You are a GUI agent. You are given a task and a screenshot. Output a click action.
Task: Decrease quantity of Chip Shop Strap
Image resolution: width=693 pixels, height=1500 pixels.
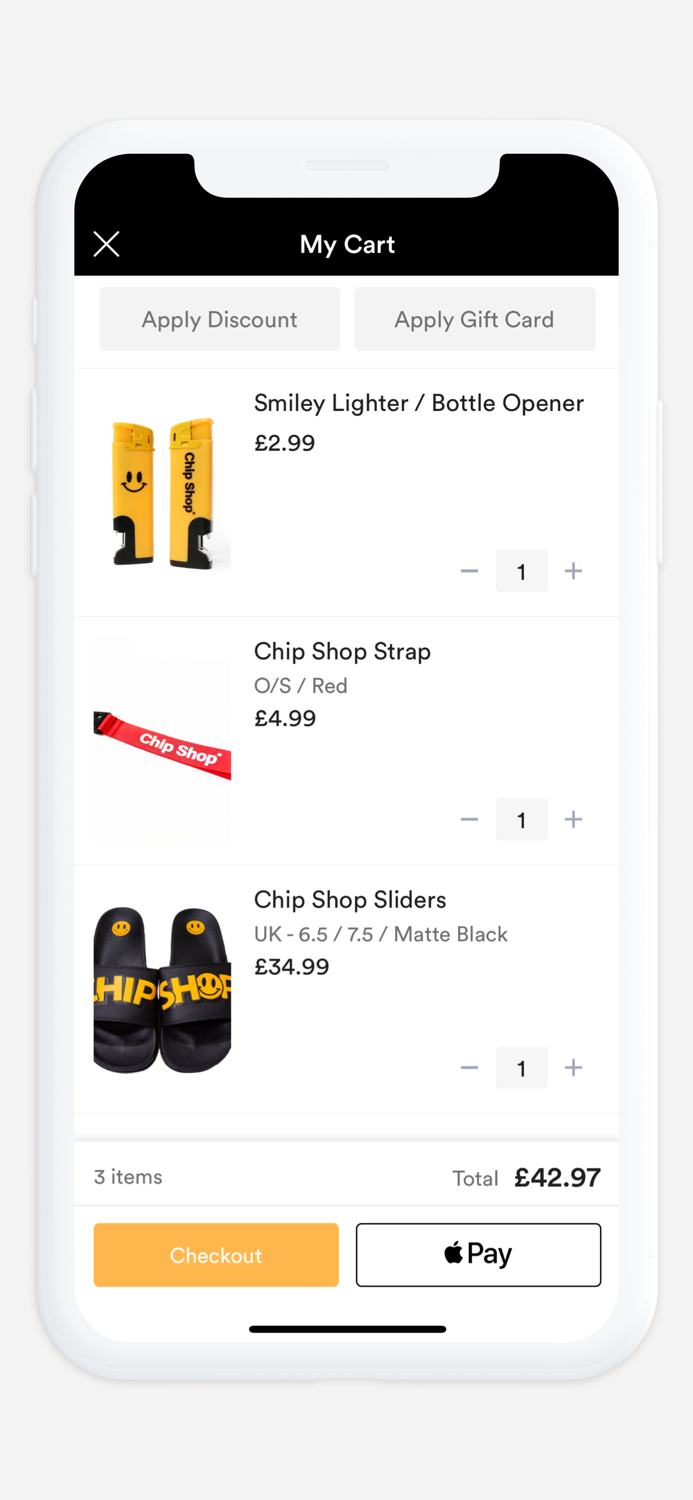point(469,819)
